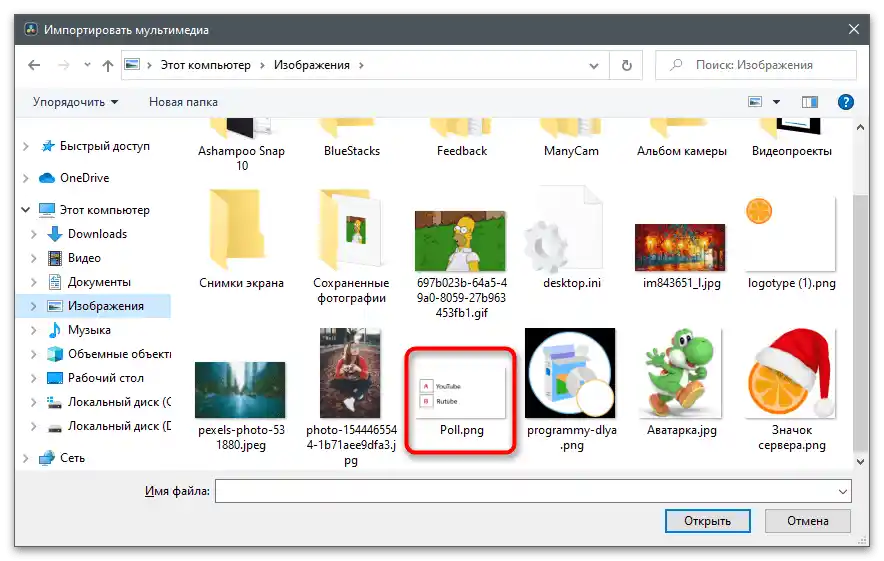Change the view layout icon
Image resolution: width=884 pixels, height=561 pixels.
[755, 102]
